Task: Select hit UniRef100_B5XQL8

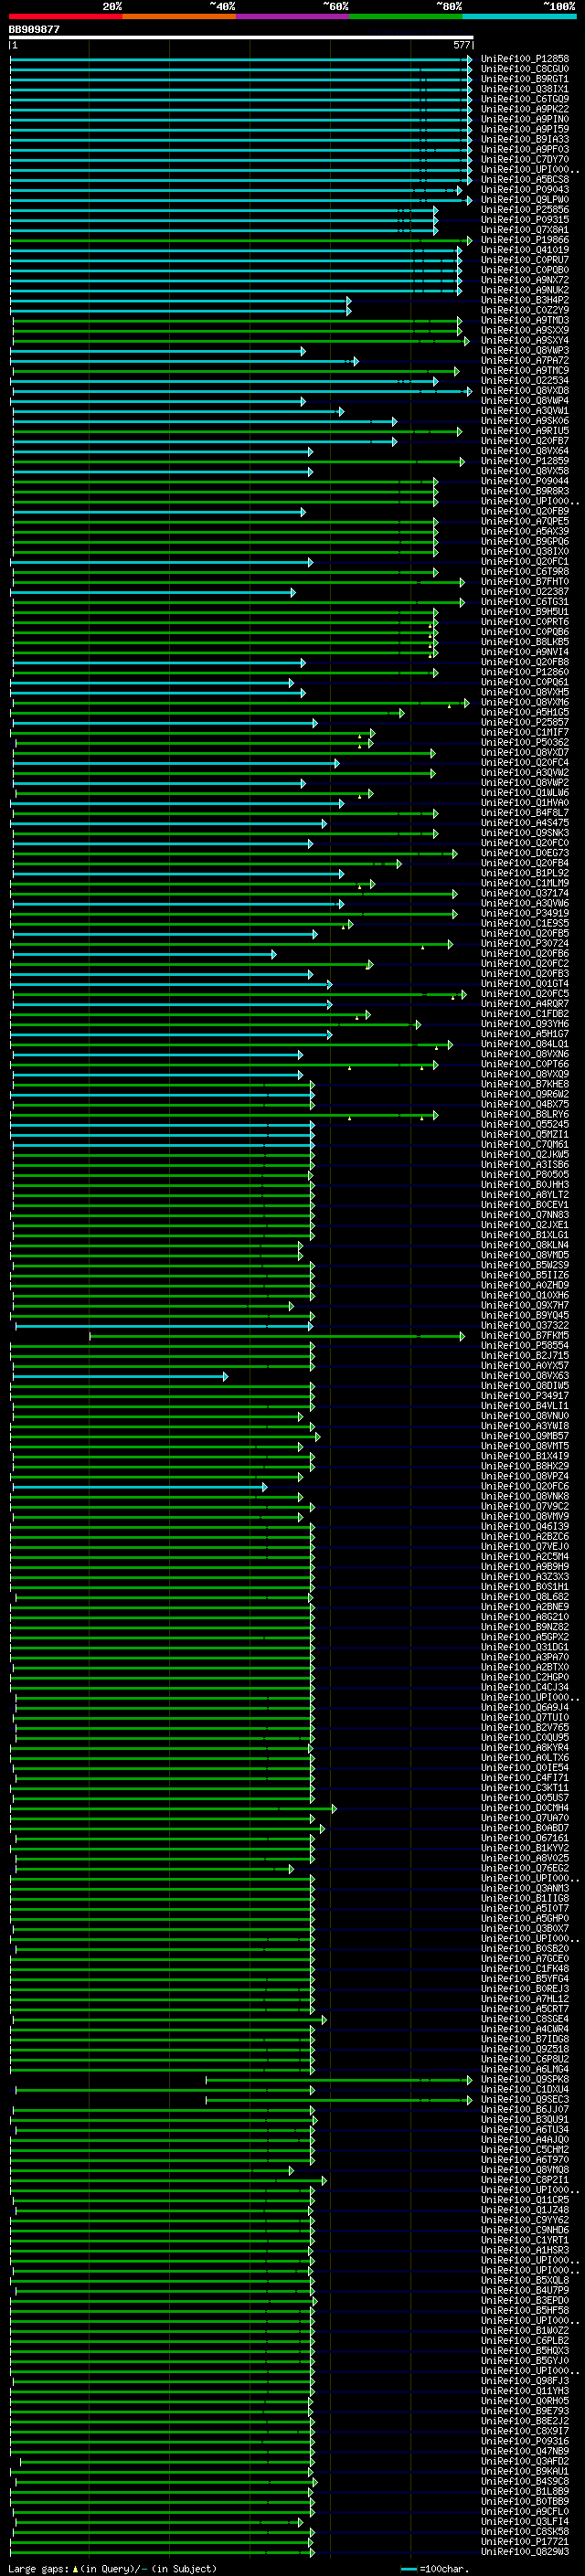Action: [x=525, y=2281]
